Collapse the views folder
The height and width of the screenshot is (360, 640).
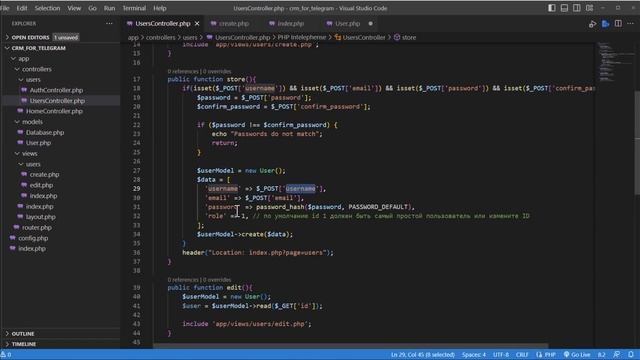[29, 153]
